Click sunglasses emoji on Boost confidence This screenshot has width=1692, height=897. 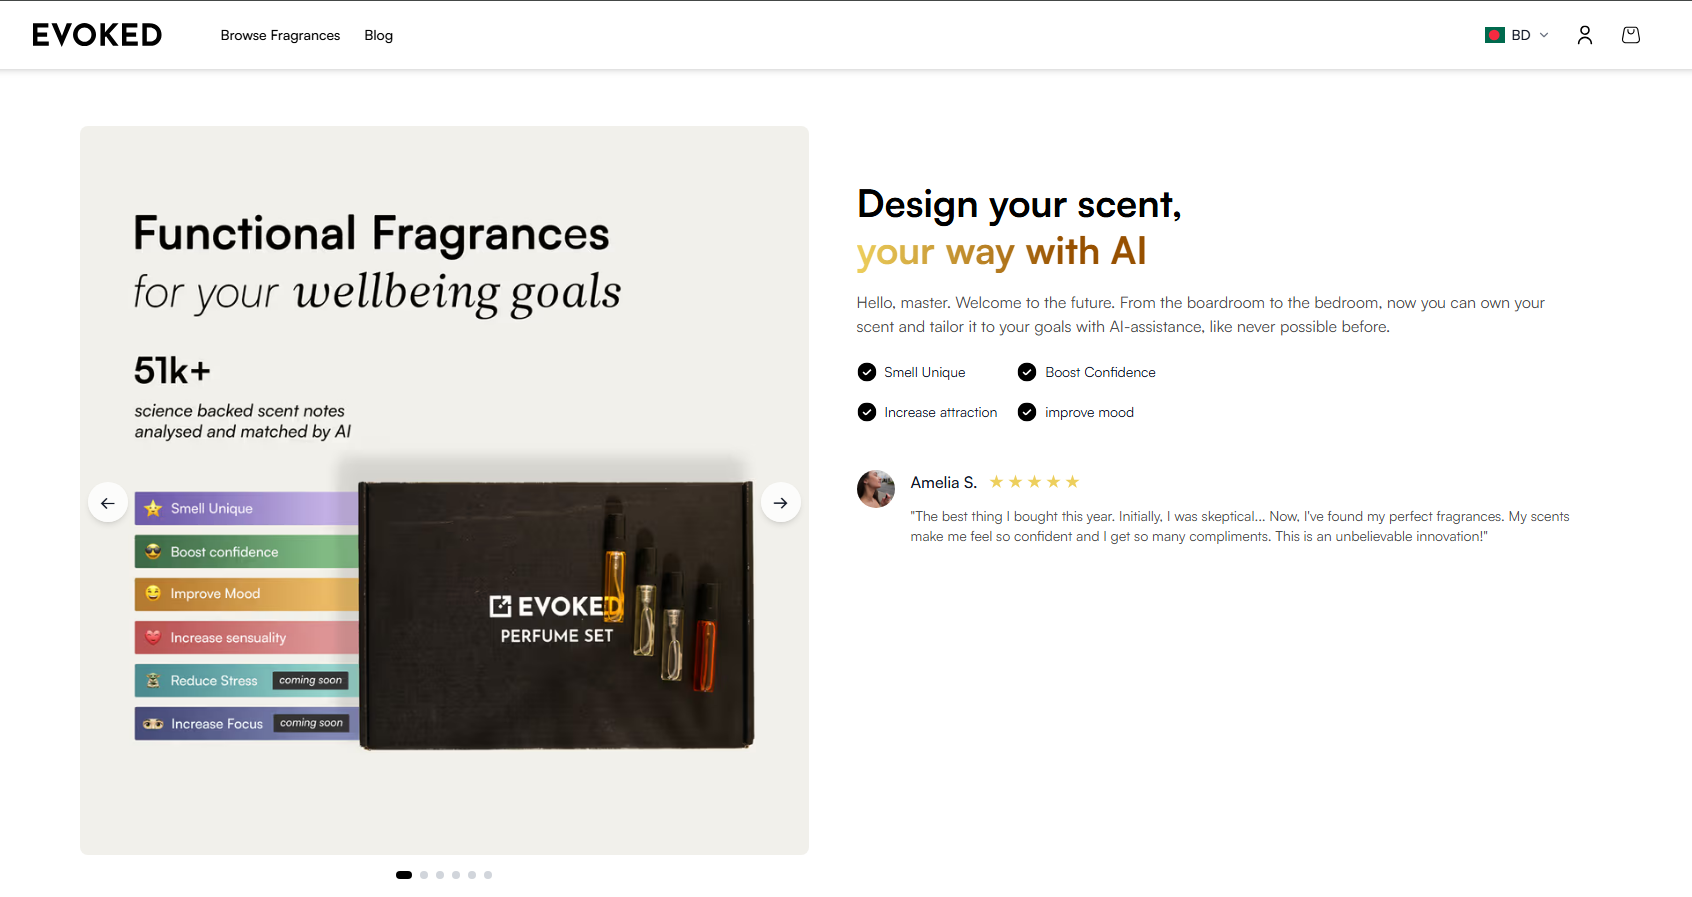pos(153,552)
